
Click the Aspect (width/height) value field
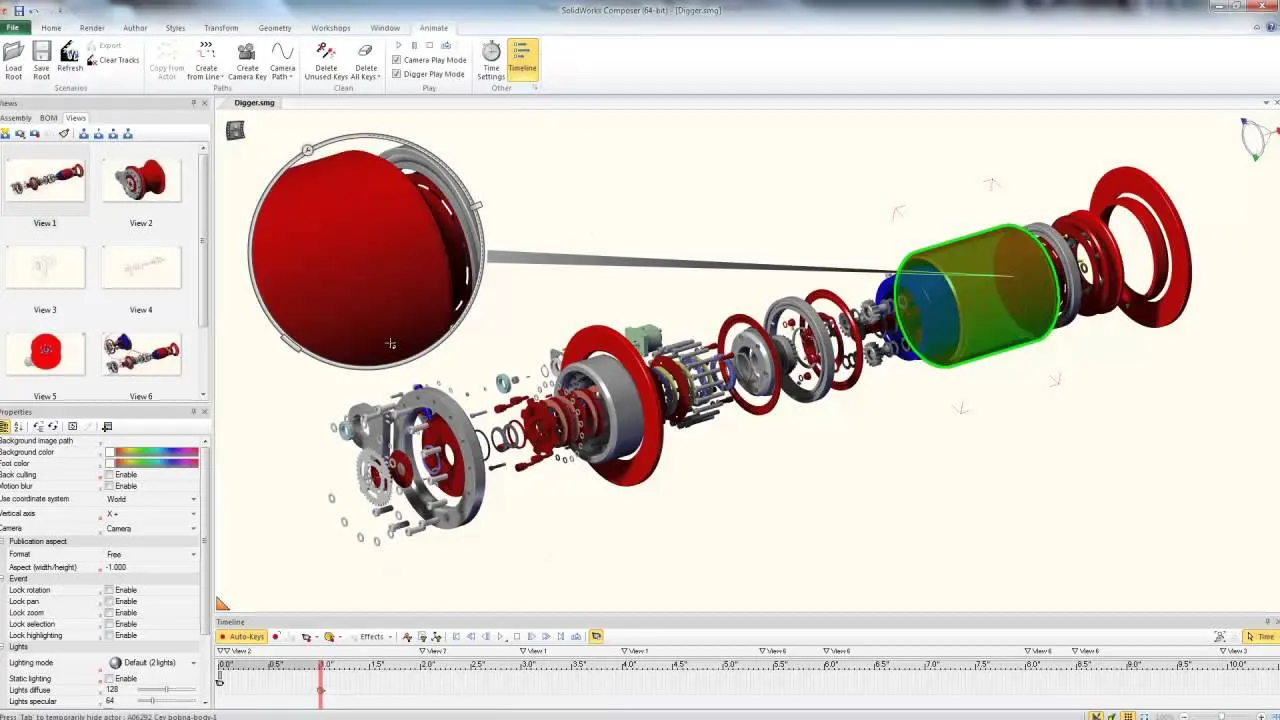click(x=152, y=567)
